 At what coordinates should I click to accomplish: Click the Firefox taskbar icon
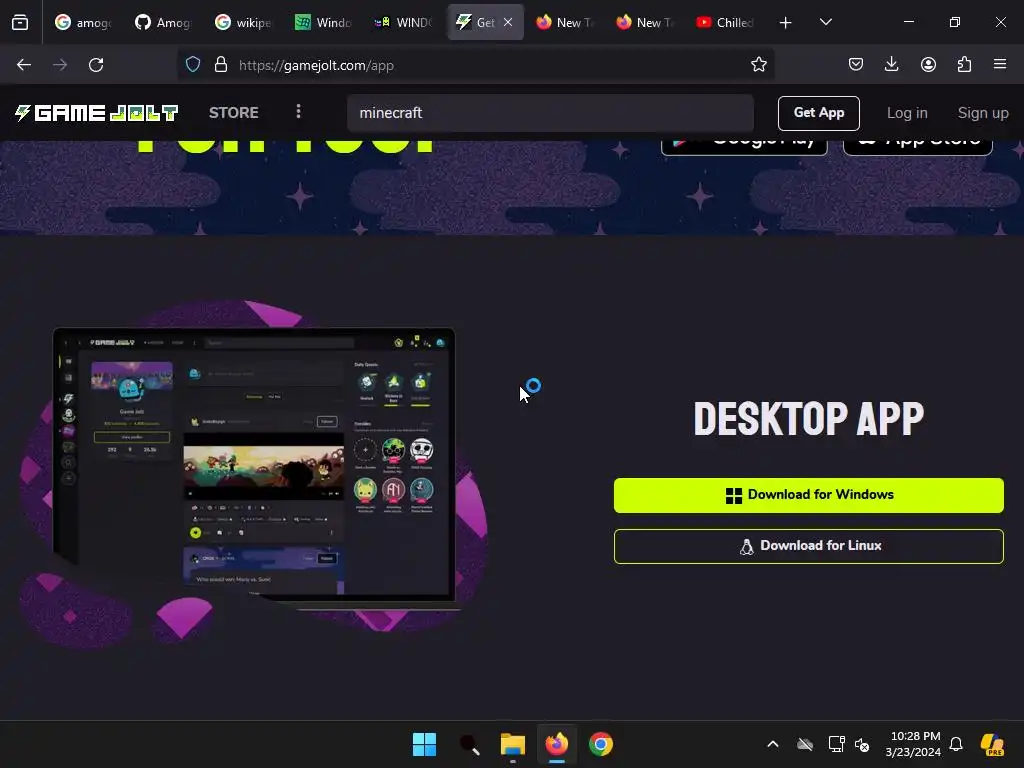coord(556,744)
